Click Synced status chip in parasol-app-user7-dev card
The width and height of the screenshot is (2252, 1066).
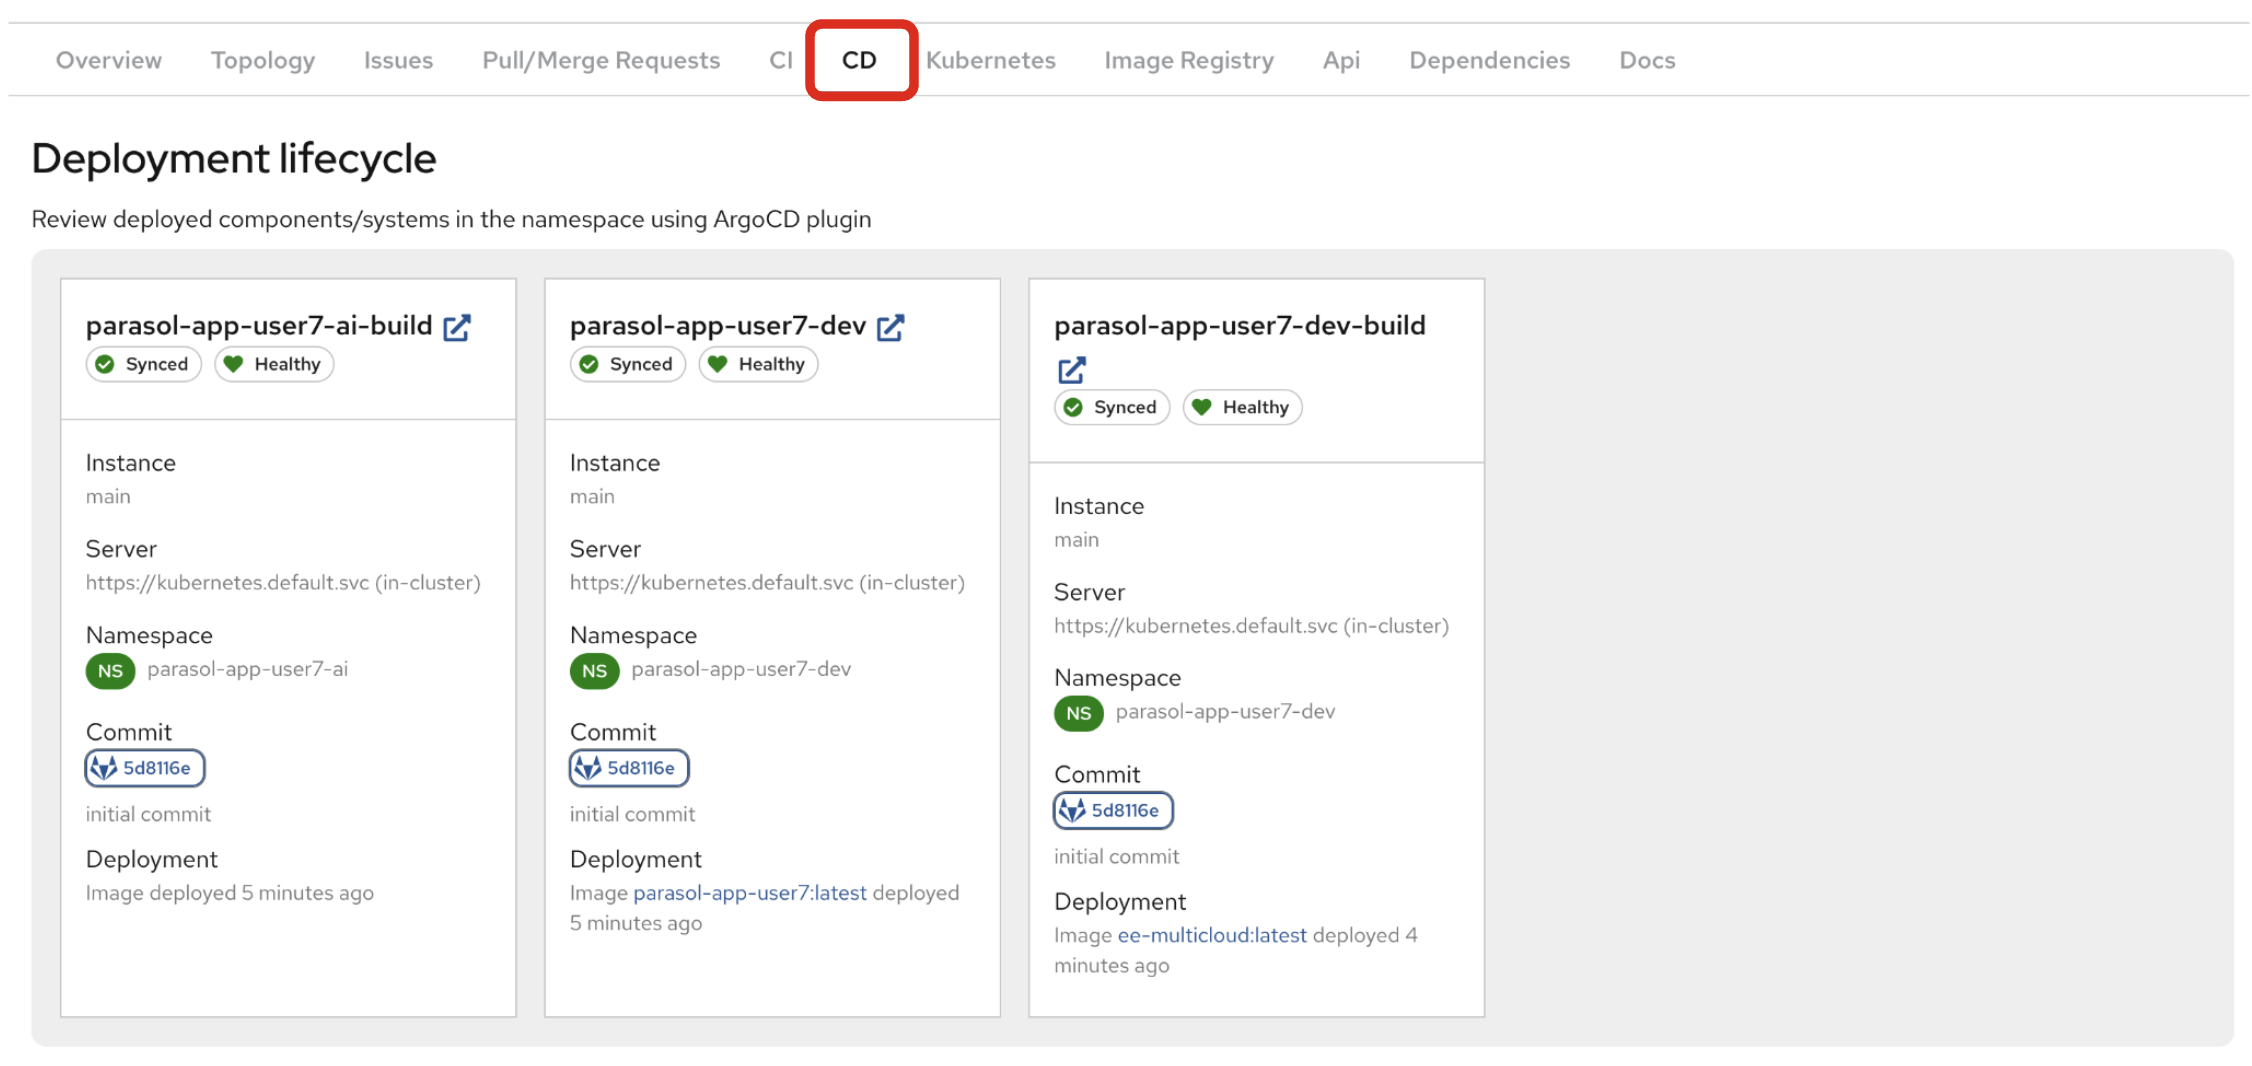pos(628,364)
